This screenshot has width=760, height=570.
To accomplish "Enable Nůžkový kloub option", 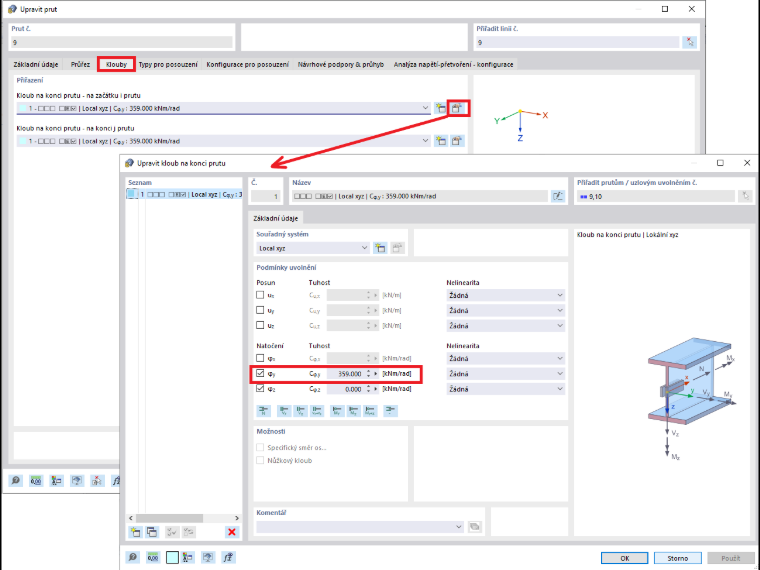I will [x=260, y=460].
